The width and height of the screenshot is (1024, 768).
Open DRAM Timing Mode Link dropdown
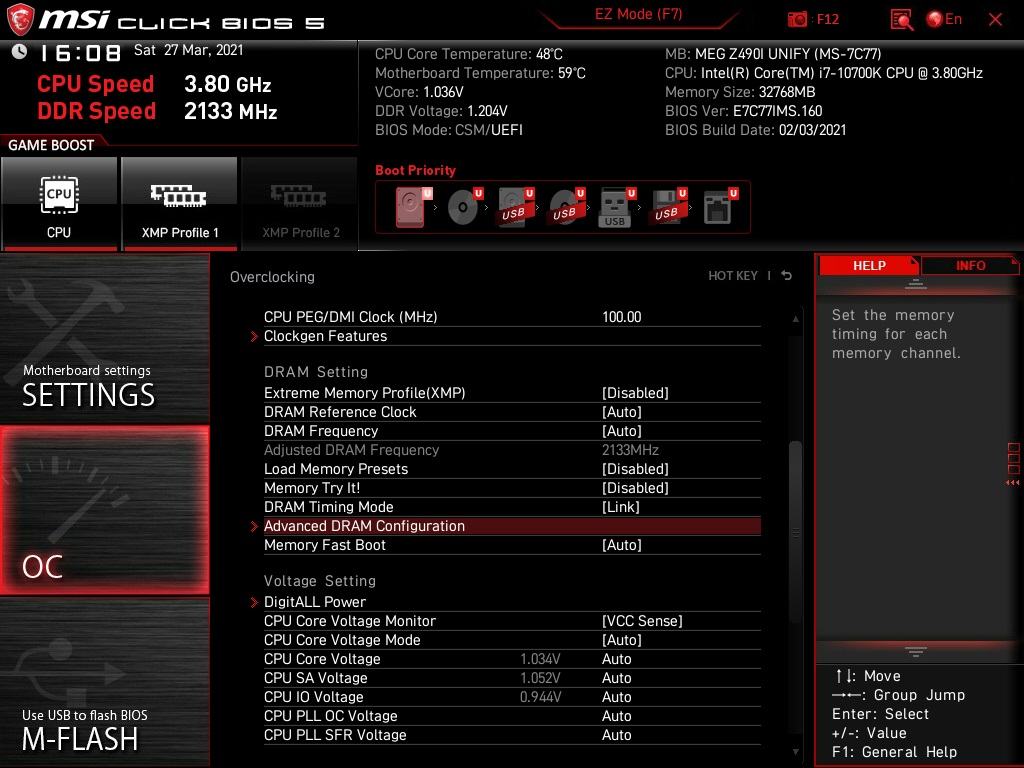pyautogui.click(x=620, y=507)
